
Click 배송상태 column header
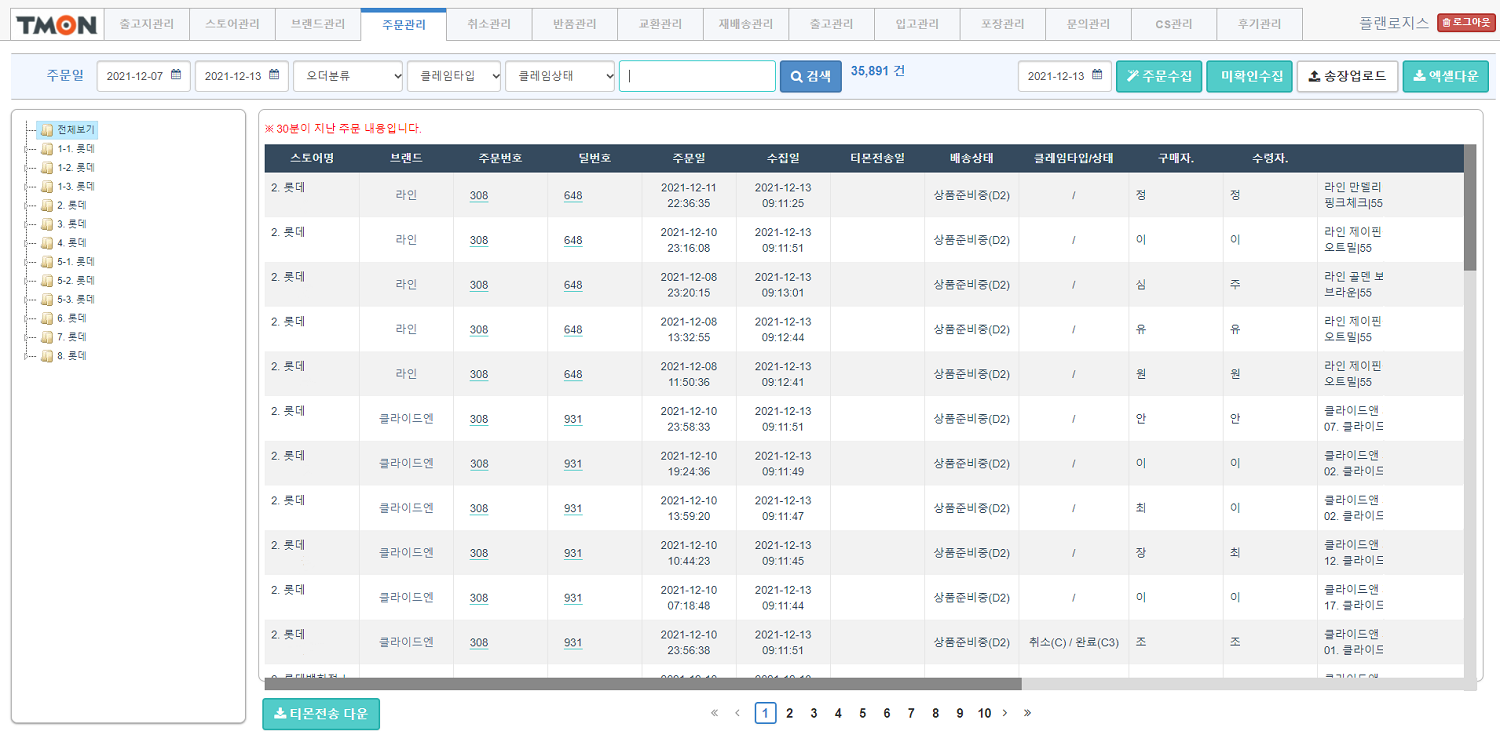971,158
